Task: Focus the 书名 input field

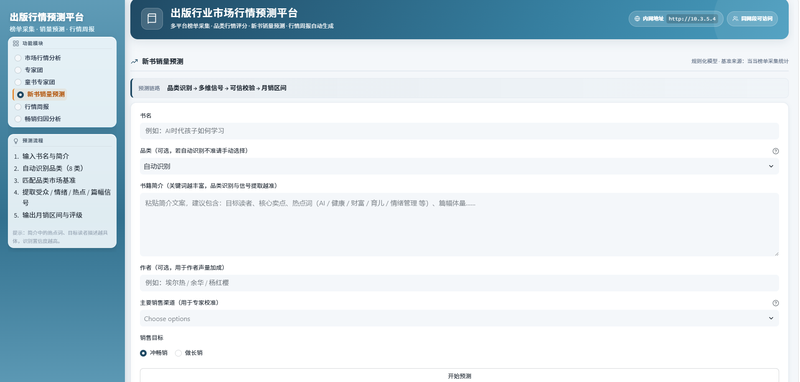Action: [459, 131]
